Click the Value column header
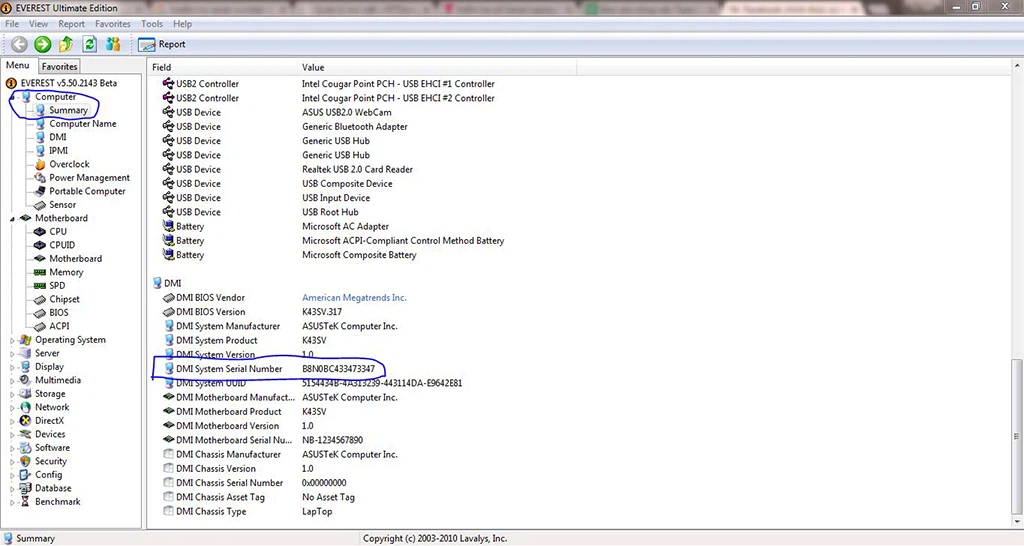Screen dimensions: 1024x546 tap(437, 67)
